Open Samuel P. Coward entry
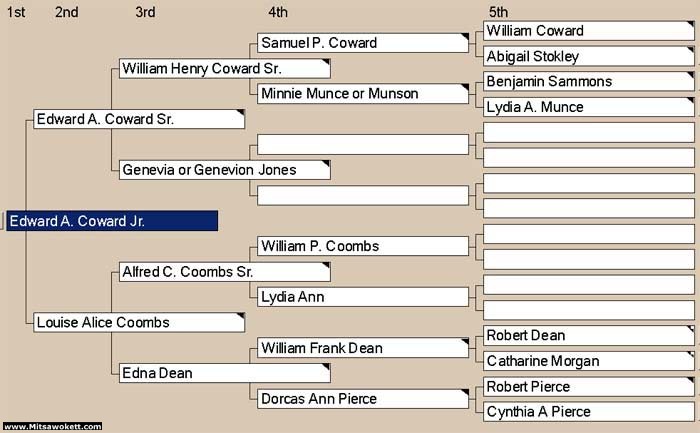 click(363, 43)
